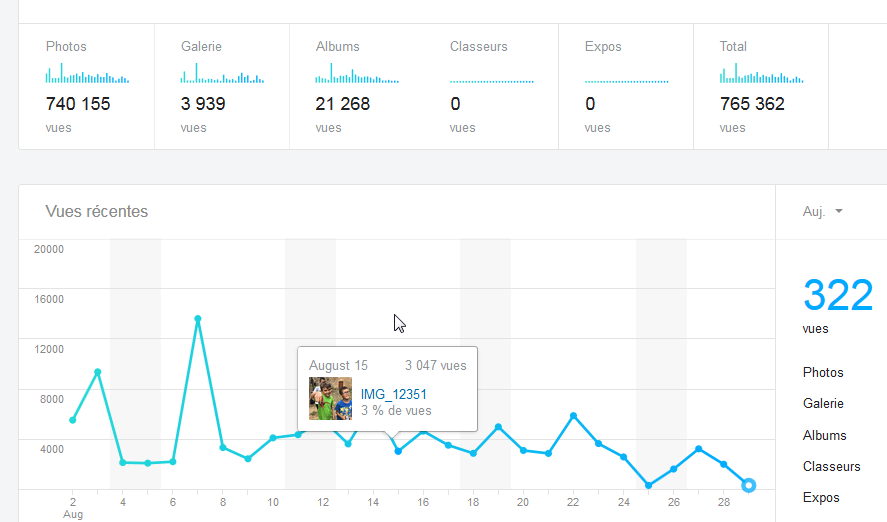Click the August 3 data point on graph

click(x=98, y=372)
